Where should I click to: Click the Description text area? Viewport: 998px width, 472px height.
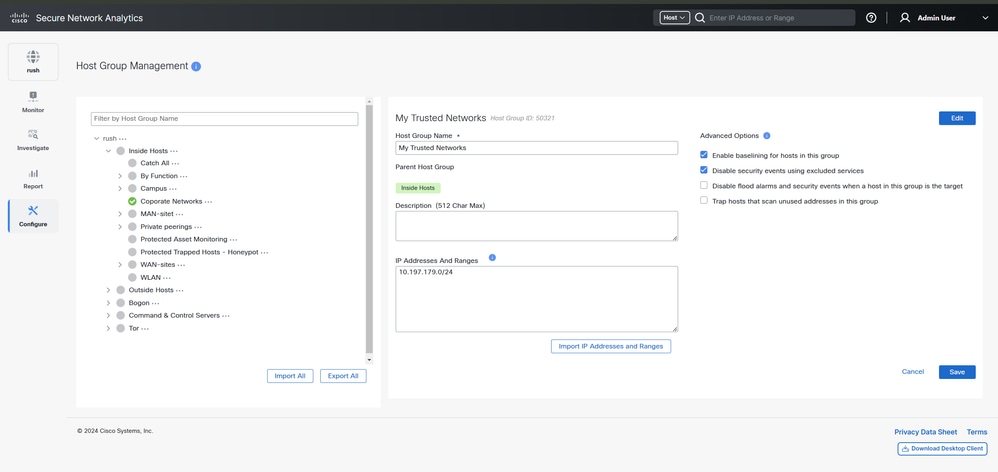[x=537, y=226]
